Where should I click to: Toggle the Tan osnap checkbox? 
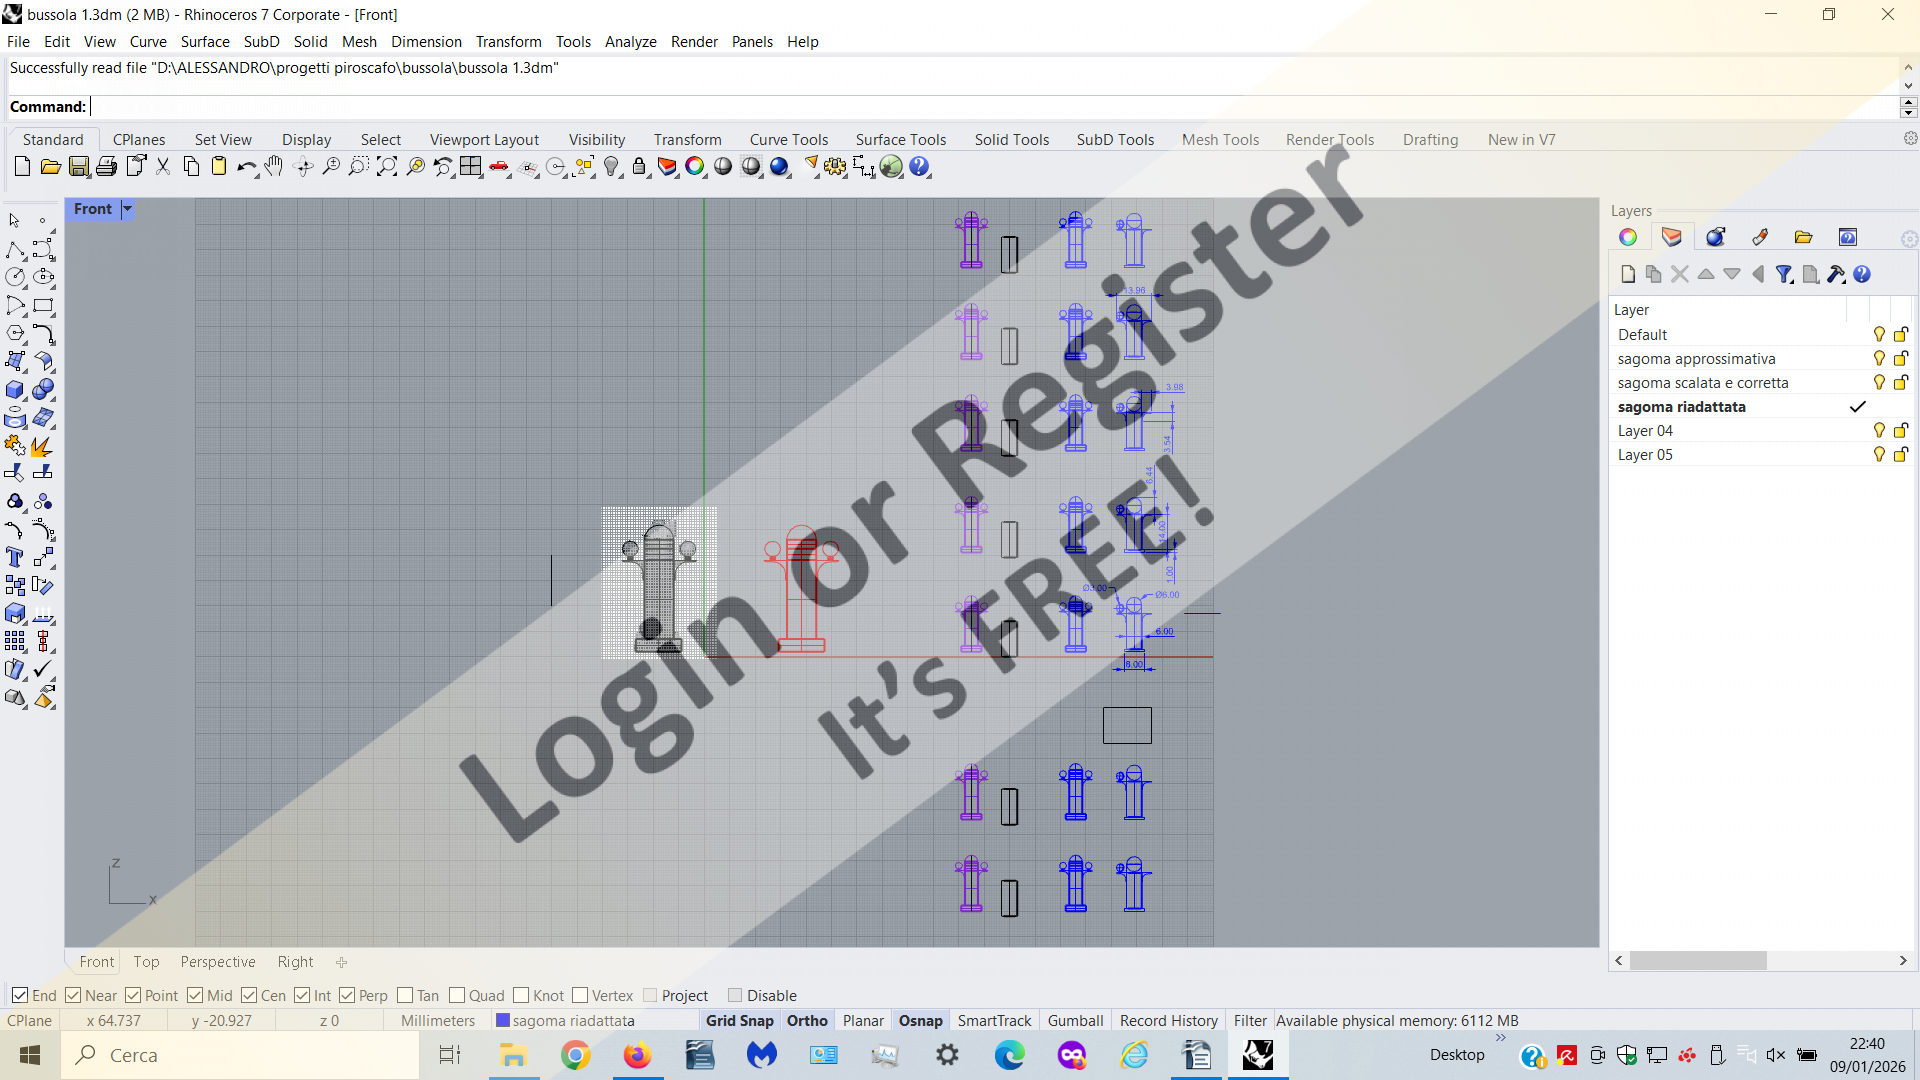pyautogui.click(x=405, y=995)
